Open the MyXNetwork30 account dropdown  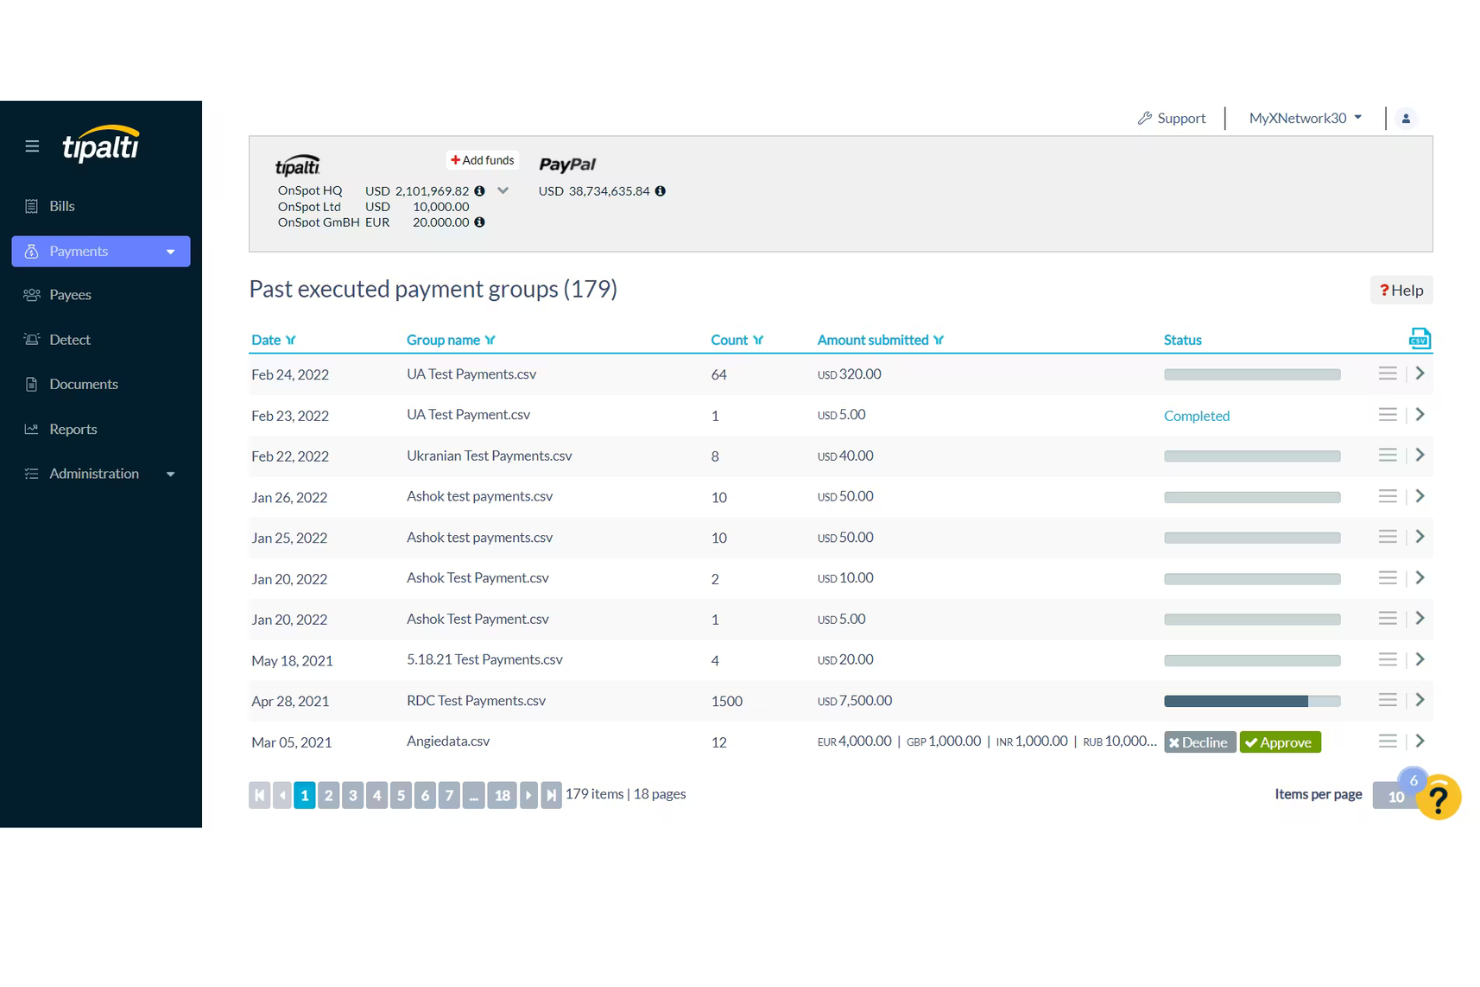[1358, 117]
